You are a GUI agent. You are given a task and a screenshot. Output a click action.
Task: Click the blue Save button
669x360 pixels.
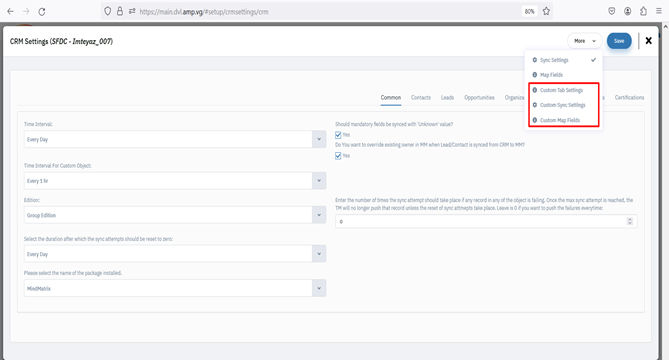619,41
